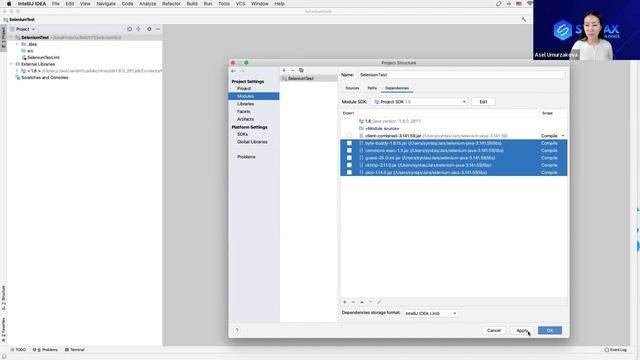Click the remove (−) dependency icon below the list
The width and height of the screenshot is (640, 360).
tap(353, 302)
